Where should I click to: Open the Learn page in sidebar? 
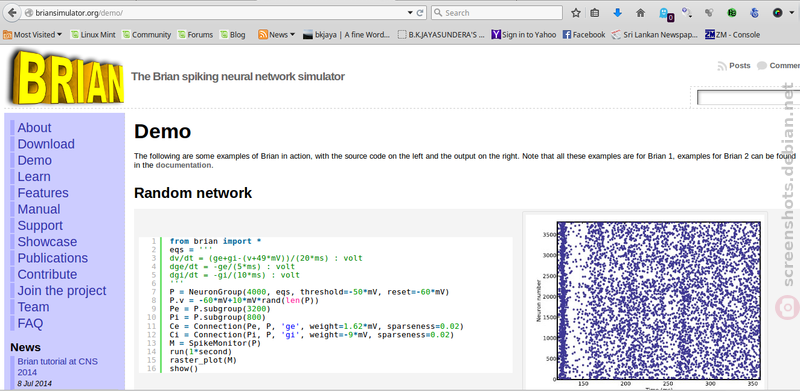pyautogui.click(x=34, y=177)
